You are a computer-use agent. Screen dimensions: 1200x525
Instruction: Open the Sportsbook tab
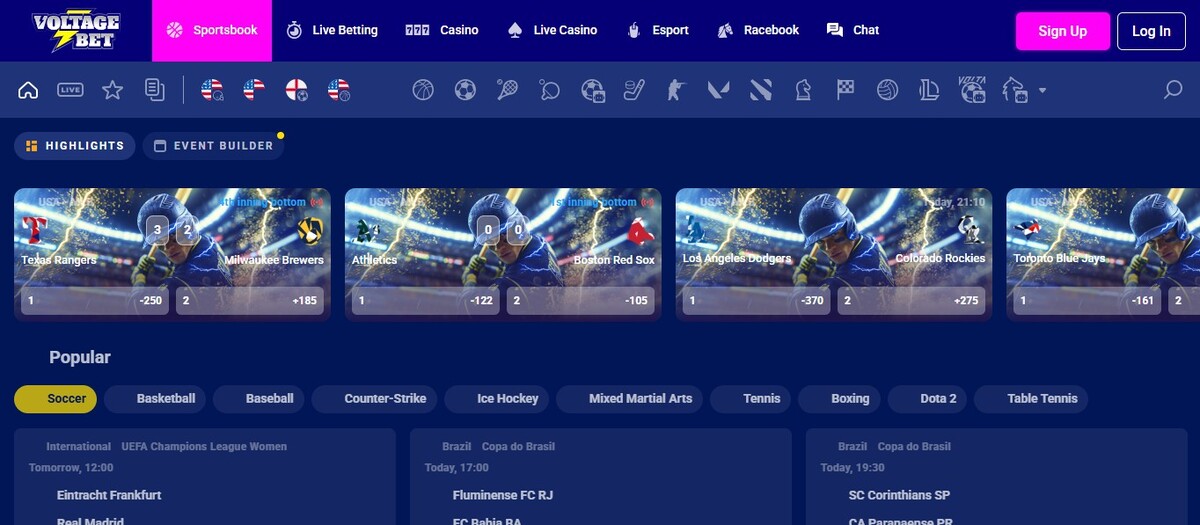211,30
